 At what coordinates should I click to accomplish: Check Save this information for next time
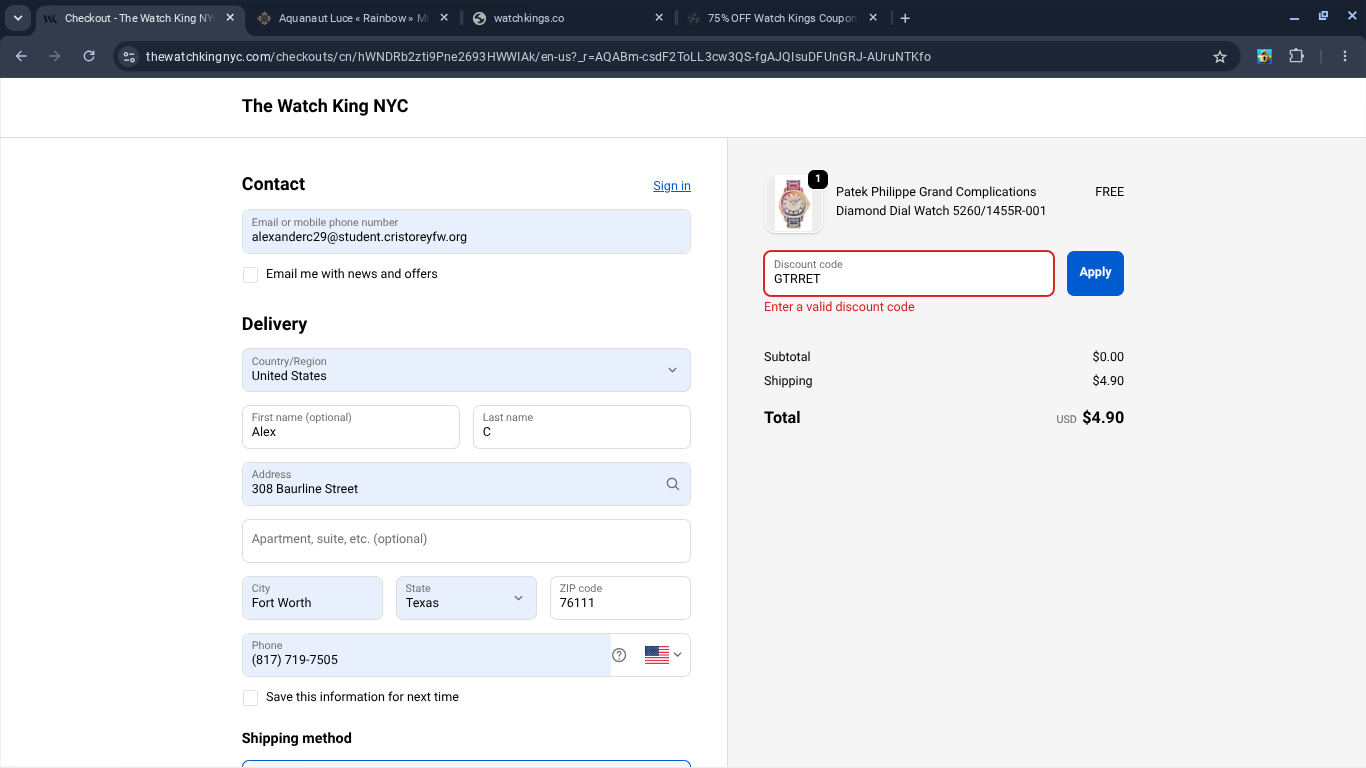point(251,698)
